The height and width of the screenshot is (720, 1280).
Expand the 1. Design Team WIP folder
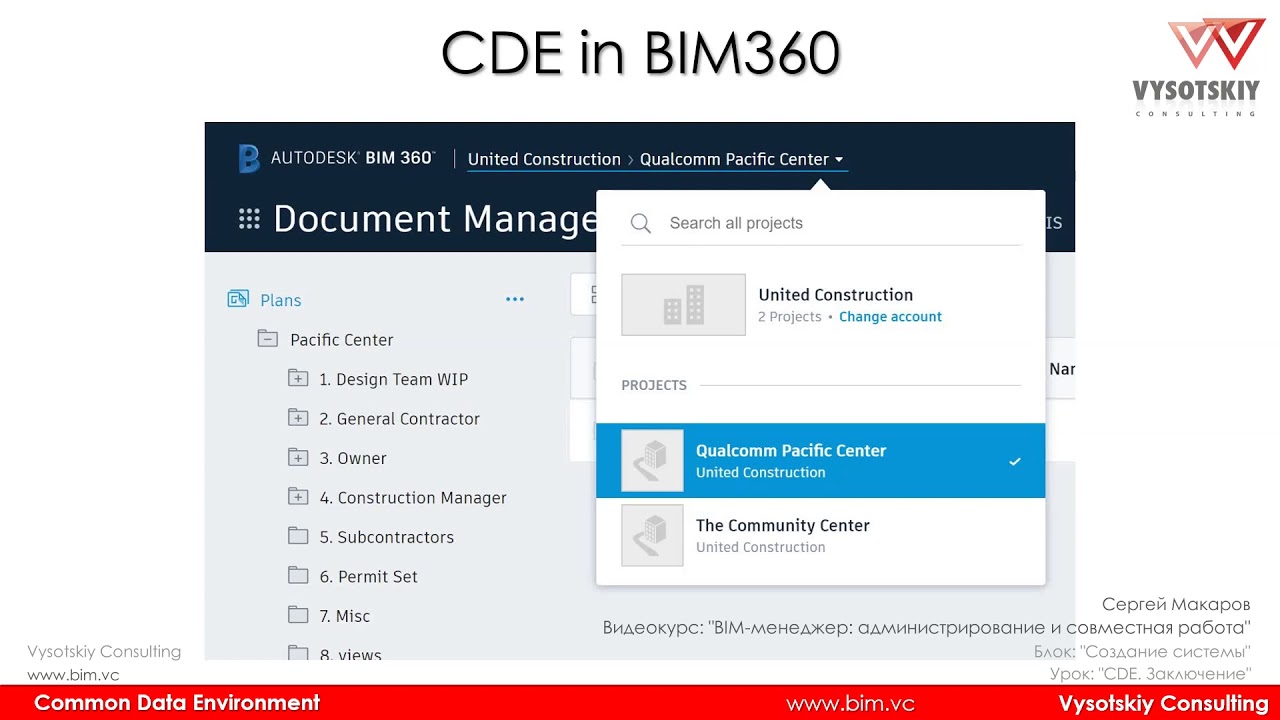[298, 378]
